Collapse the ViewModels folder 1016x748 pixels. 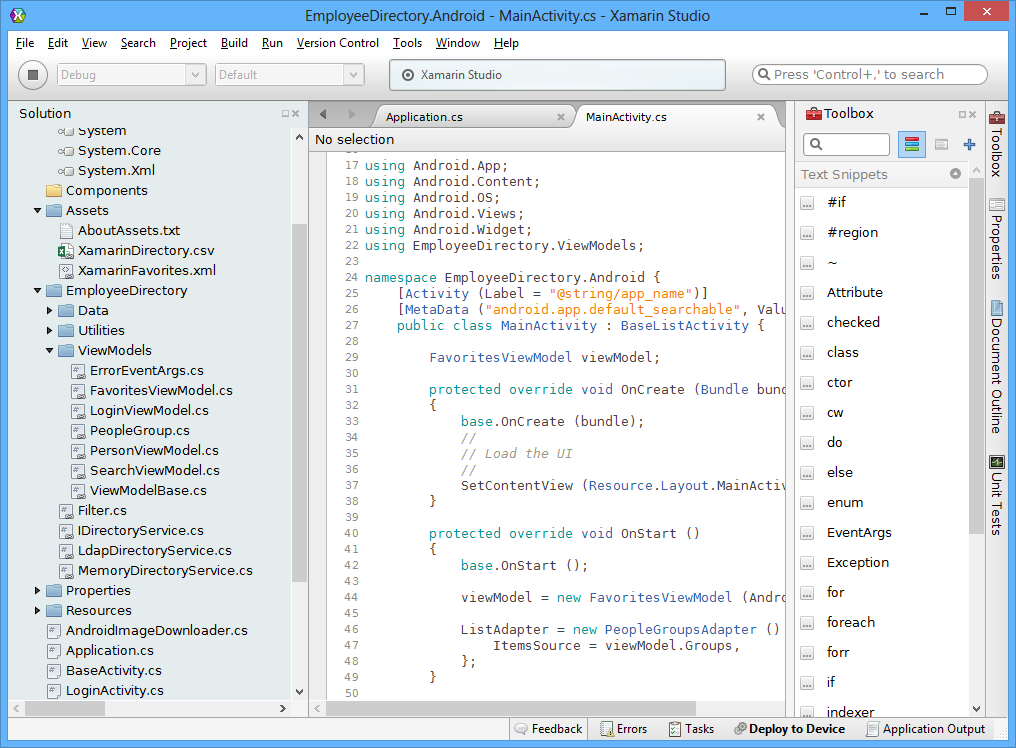49,351
